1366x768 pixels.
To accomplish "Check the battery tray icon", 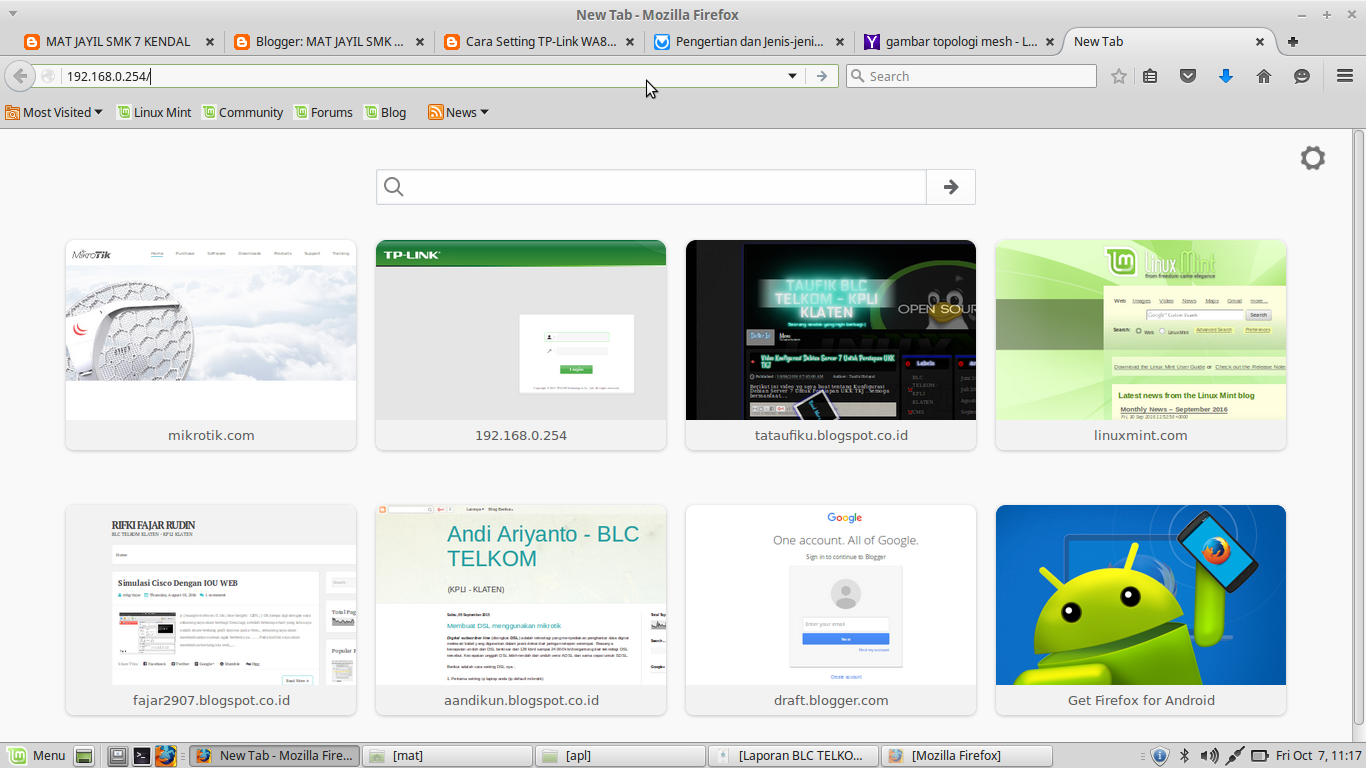I will click(x=1261, y=756).
